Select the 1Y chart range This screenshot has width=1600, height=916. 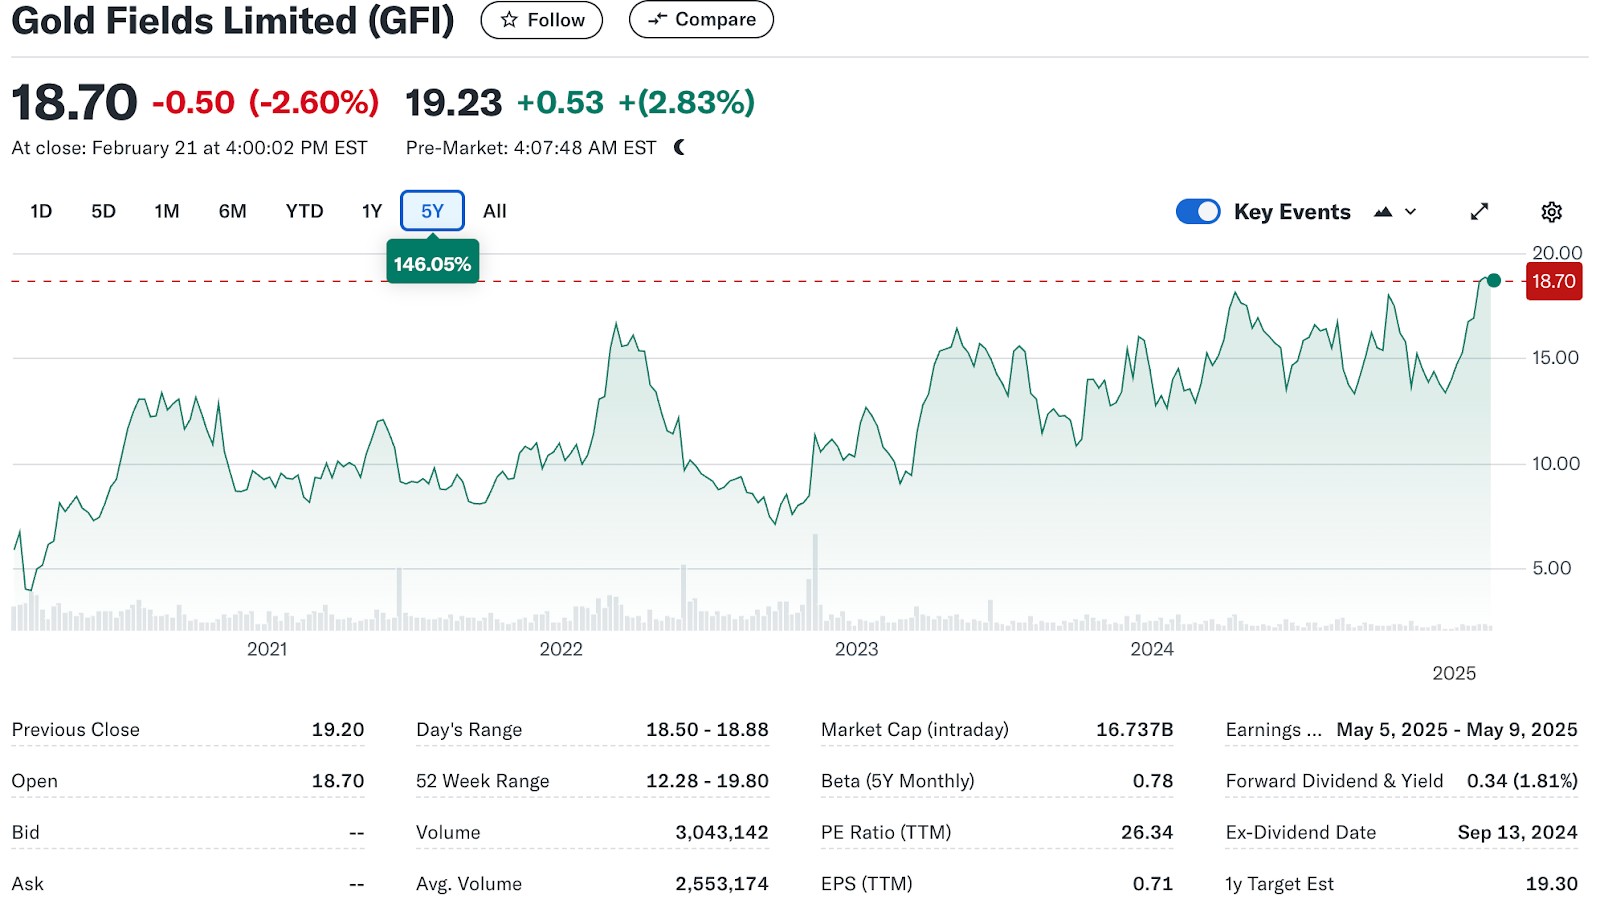(x=372, y=211)
